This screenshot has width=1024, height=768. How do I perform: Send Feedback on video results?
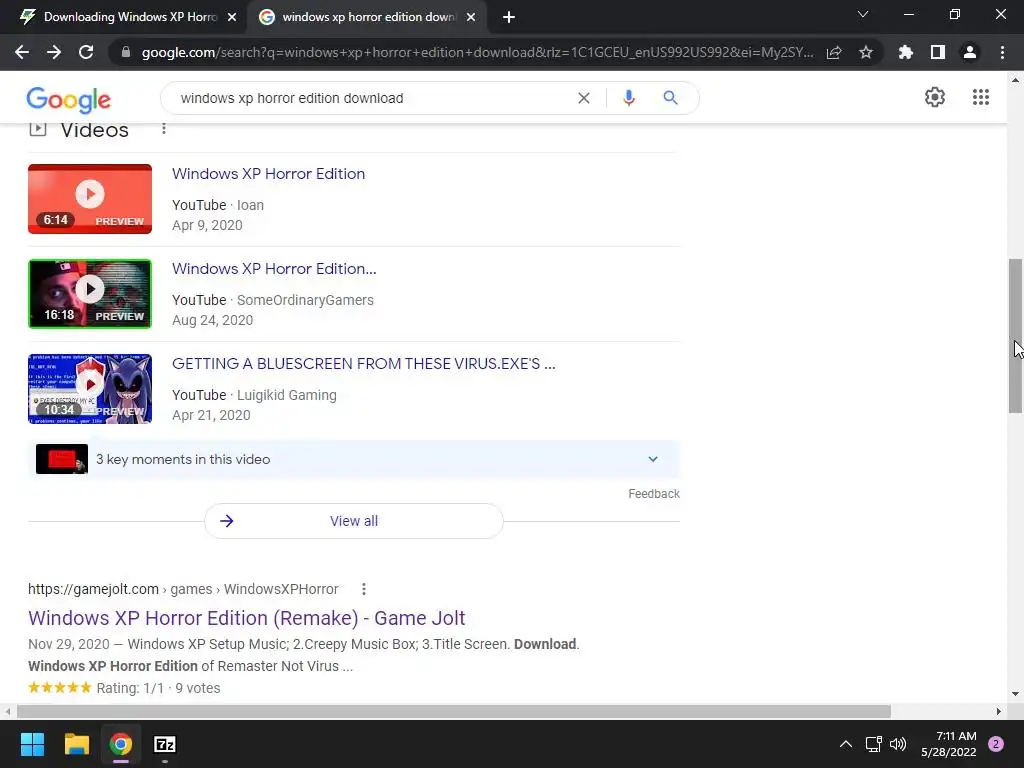click(x=654, y=494)
